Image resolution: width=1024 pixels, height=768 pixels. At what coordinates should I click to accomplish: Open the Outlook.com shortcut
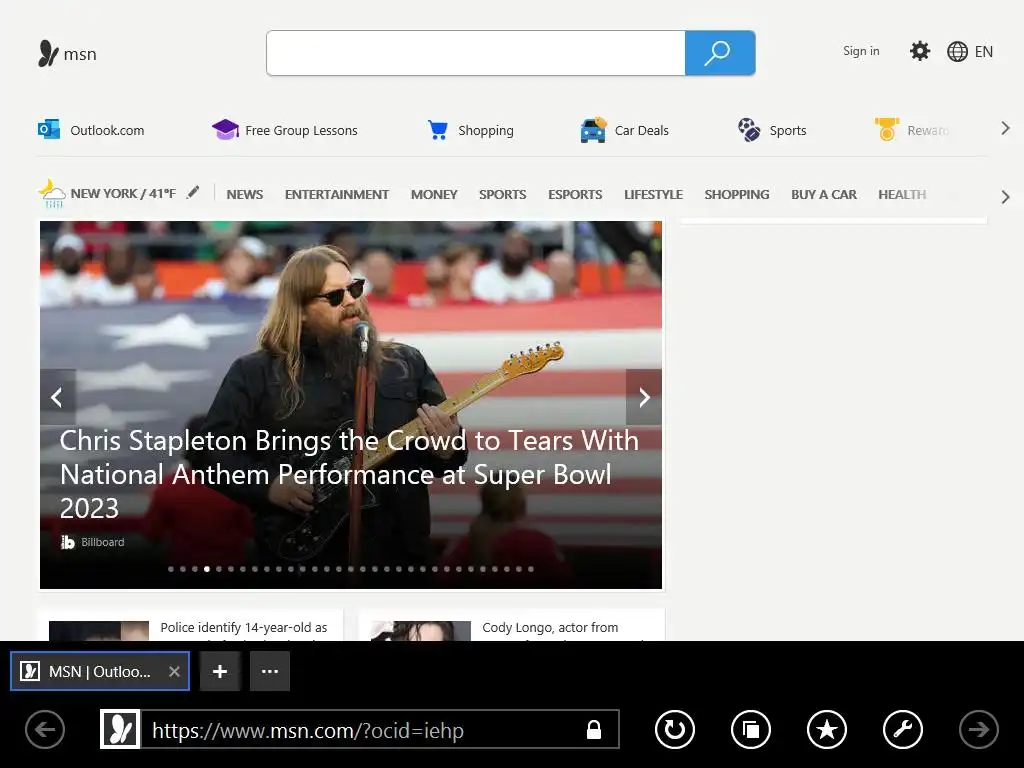click(91, 130)
